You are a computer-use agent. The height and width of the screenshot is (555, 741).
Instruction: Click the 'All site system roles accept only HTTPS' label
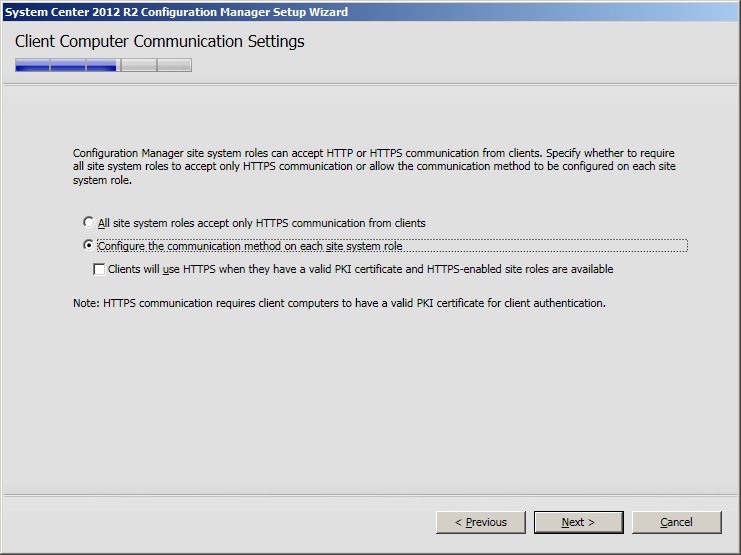[262, 223]
